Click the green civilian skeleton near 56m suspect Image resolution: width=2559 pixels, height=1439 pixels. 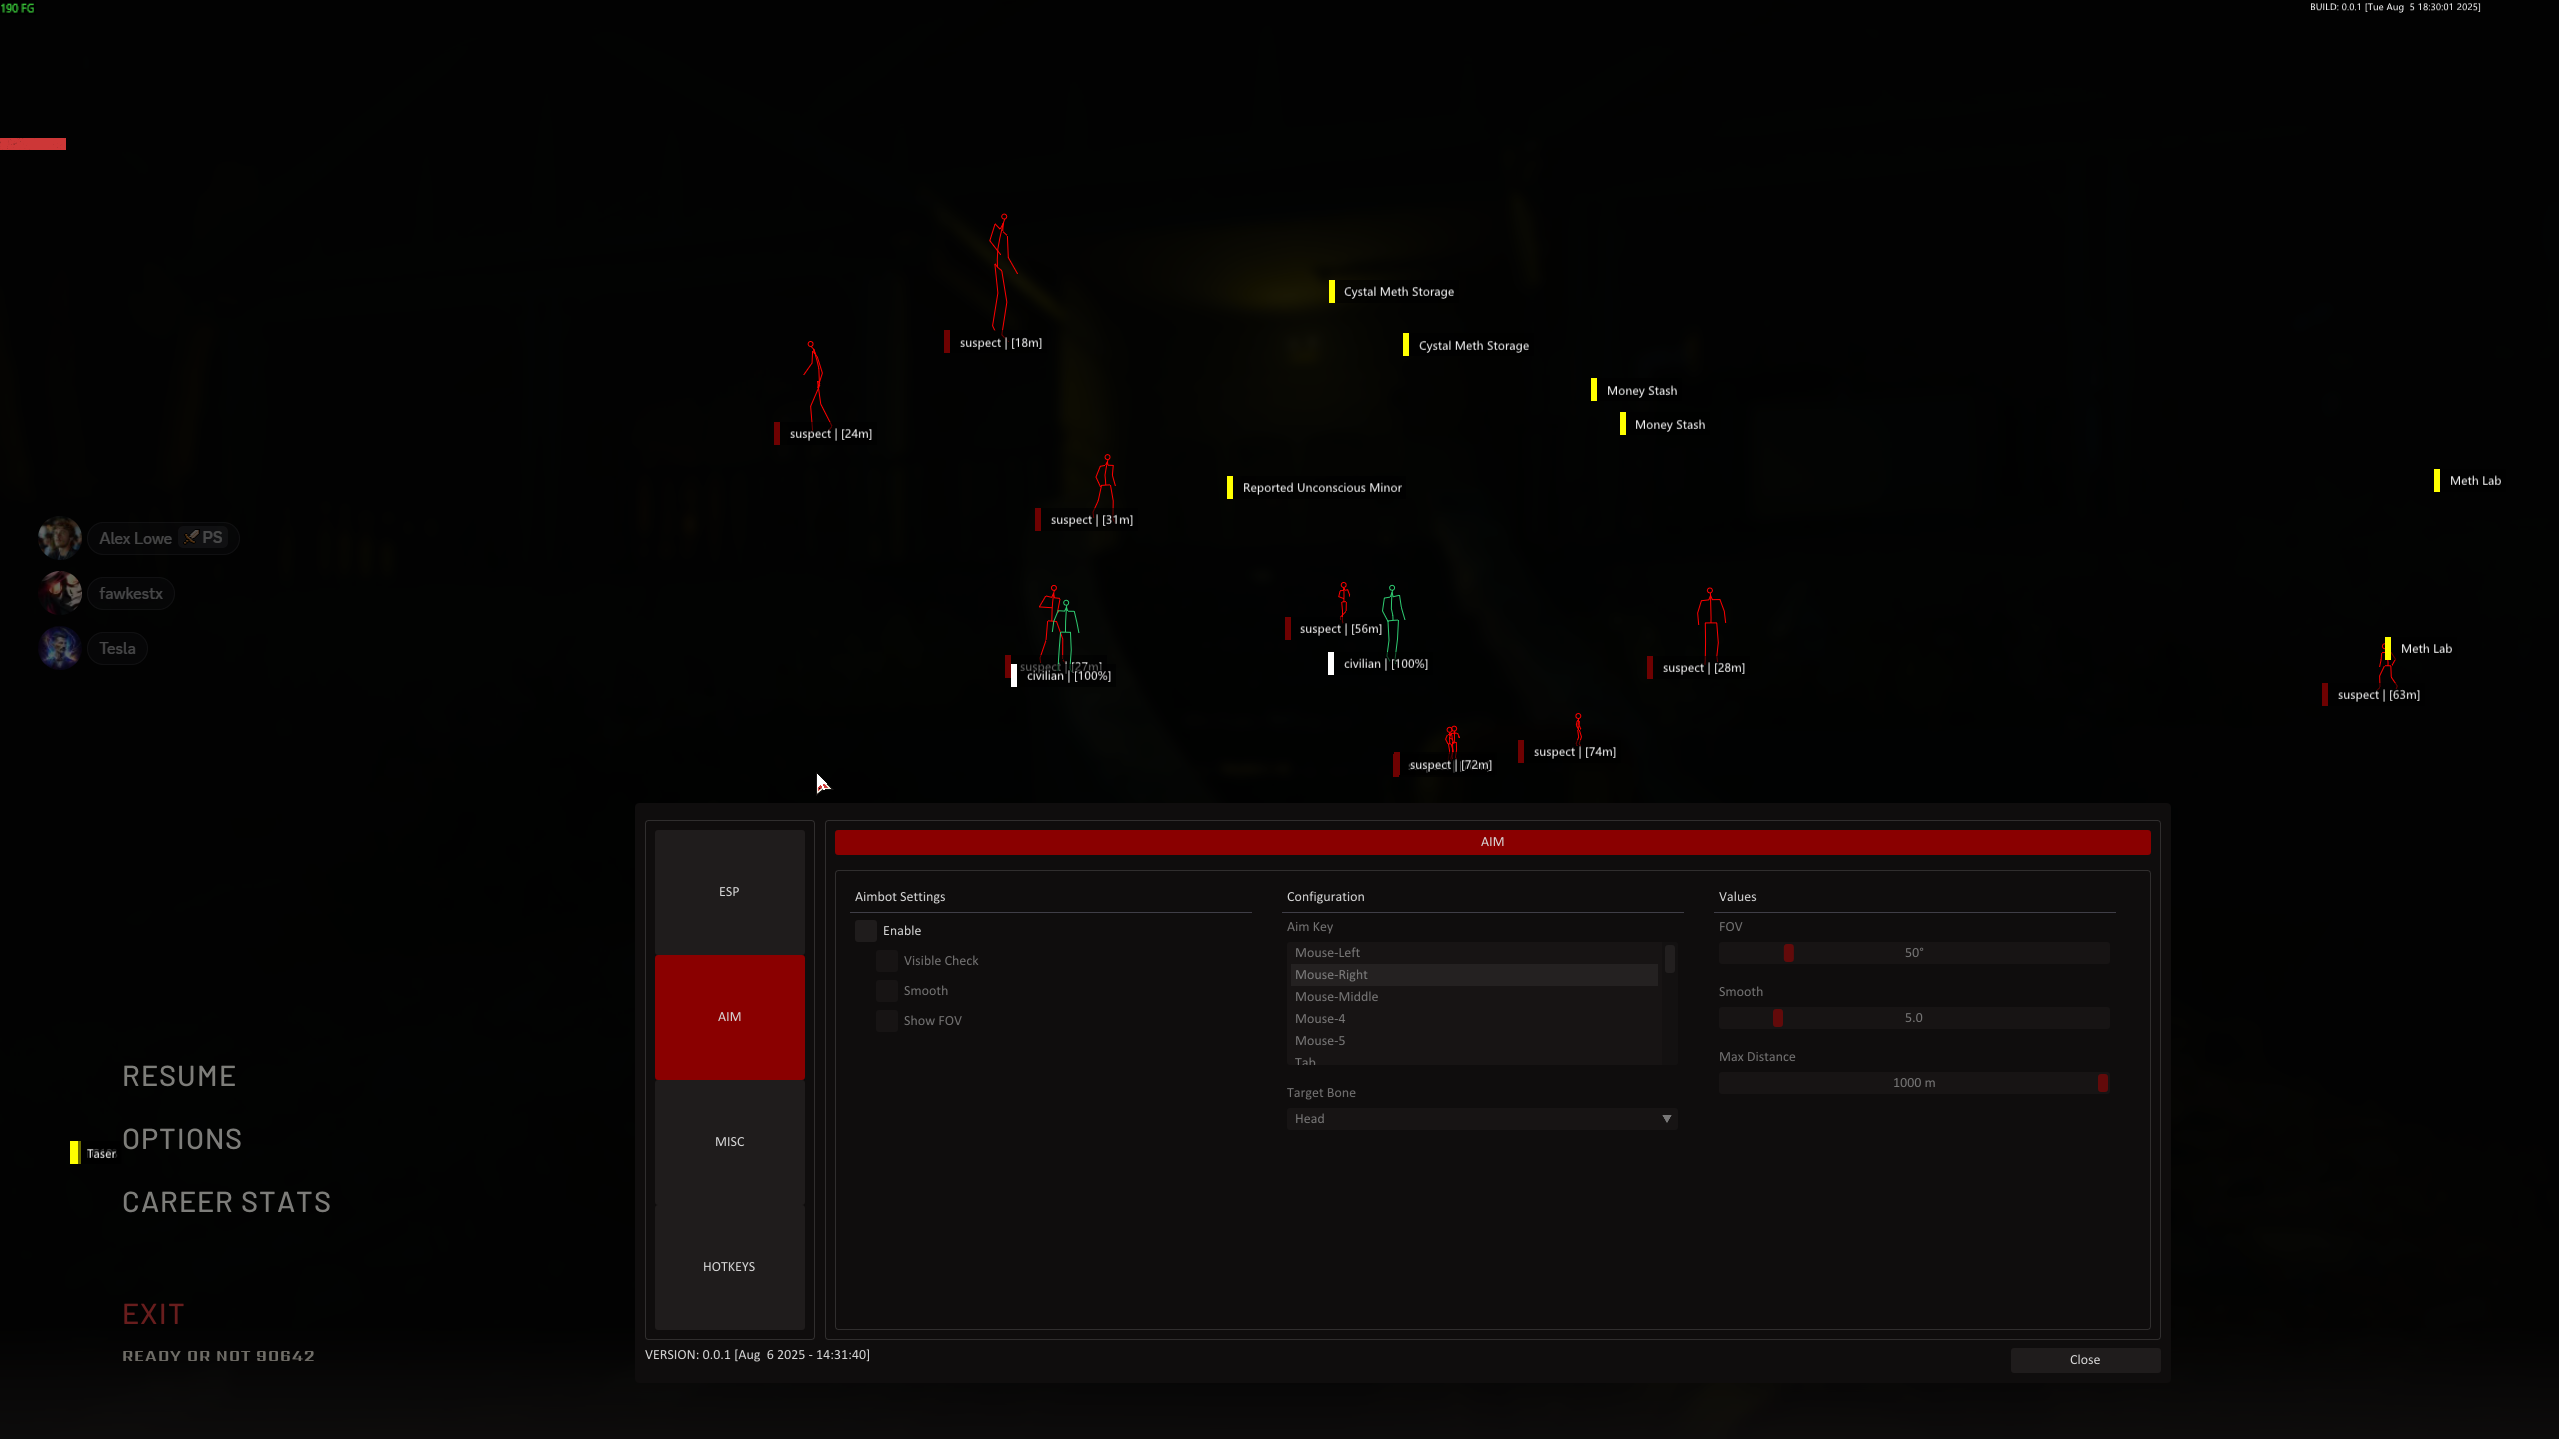[1393, 619]
